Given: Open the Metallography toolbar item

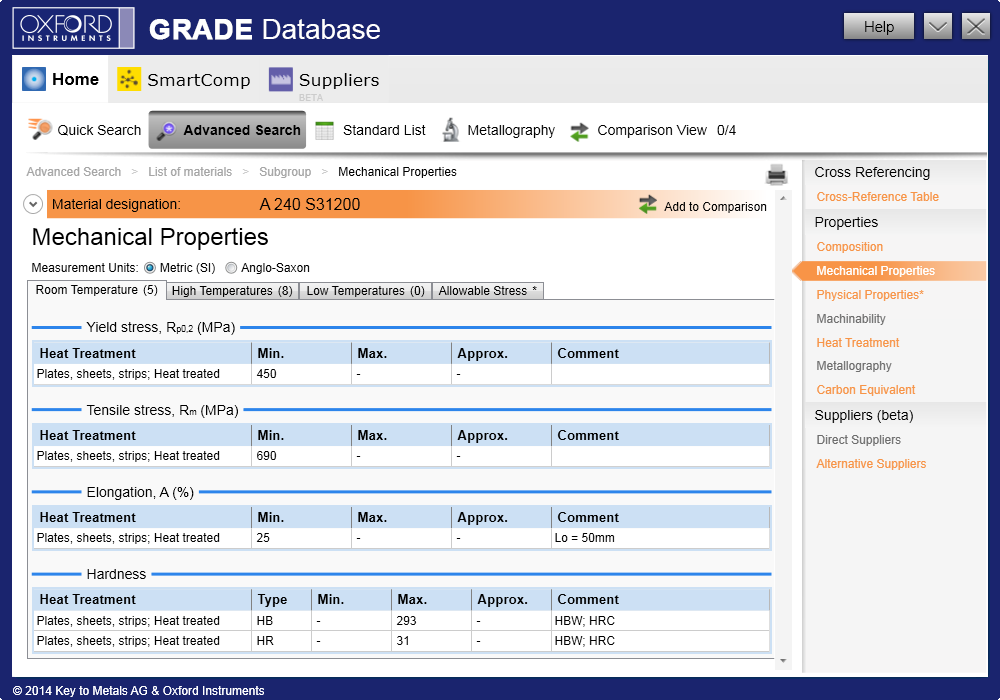Looking at the screenshot, I should pyautogui.click(x=499, y=130).
